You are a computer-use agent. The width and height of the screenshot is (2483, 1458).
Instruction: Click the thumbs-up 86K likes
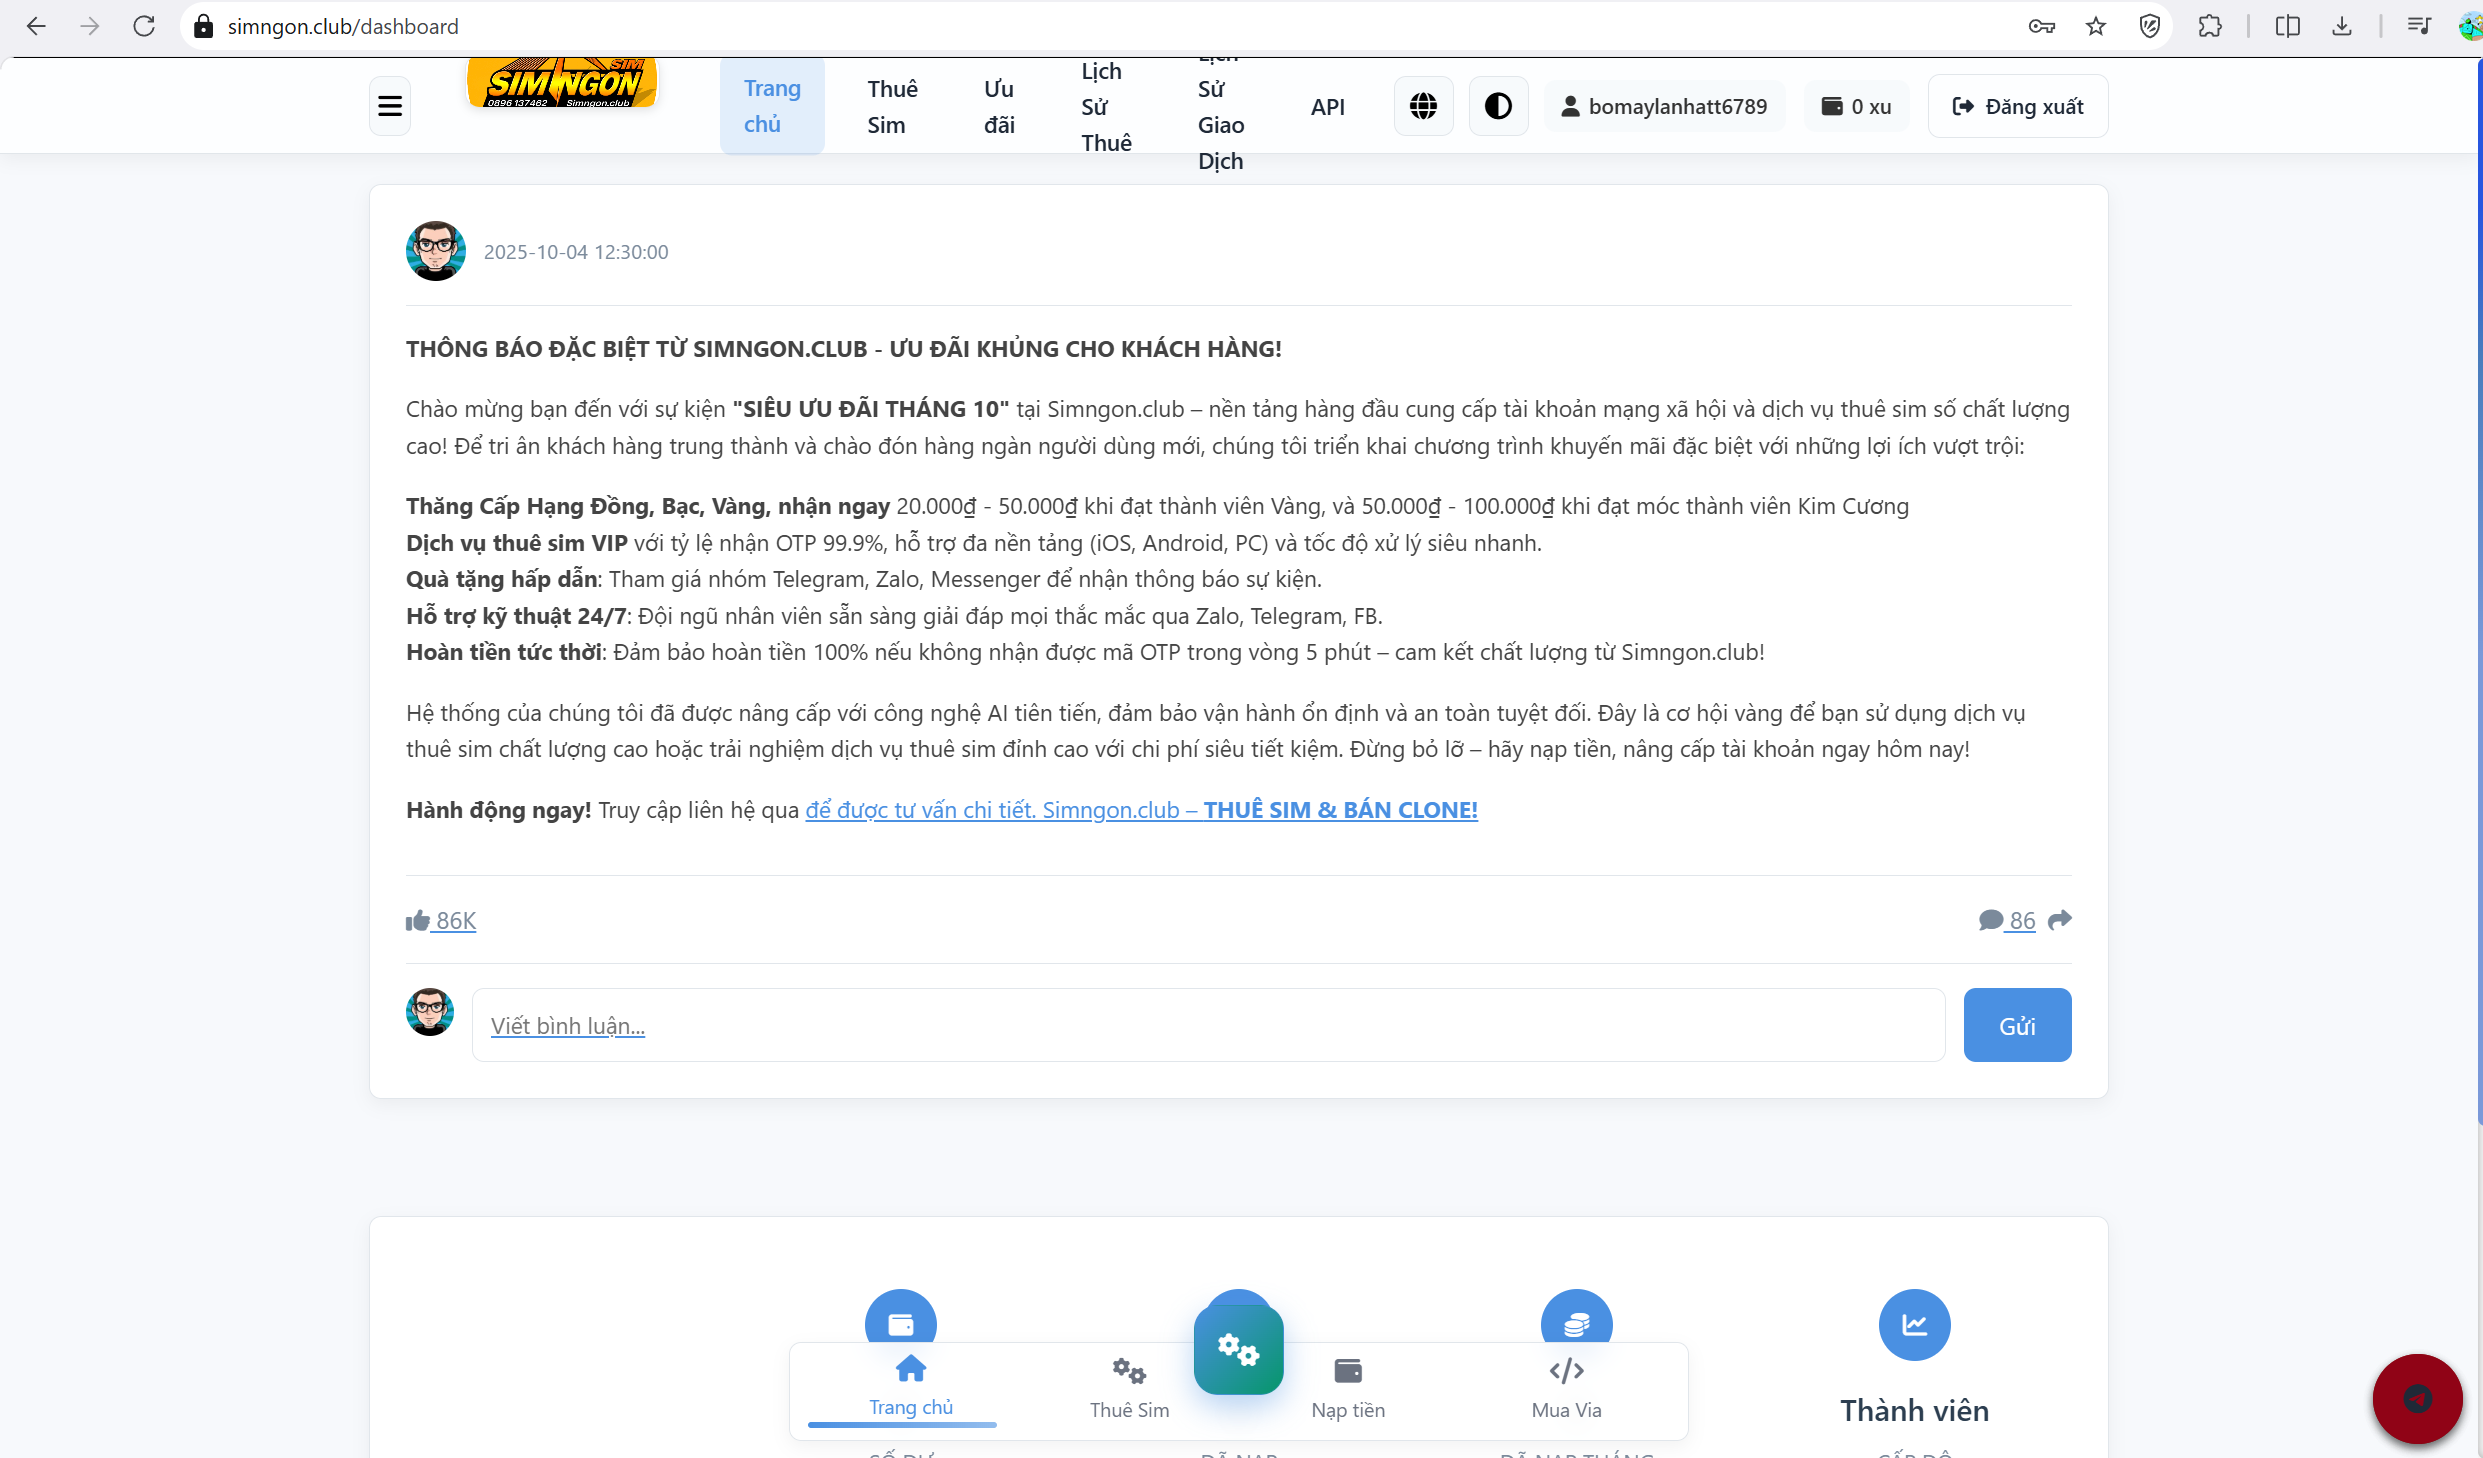pos(441,920)
